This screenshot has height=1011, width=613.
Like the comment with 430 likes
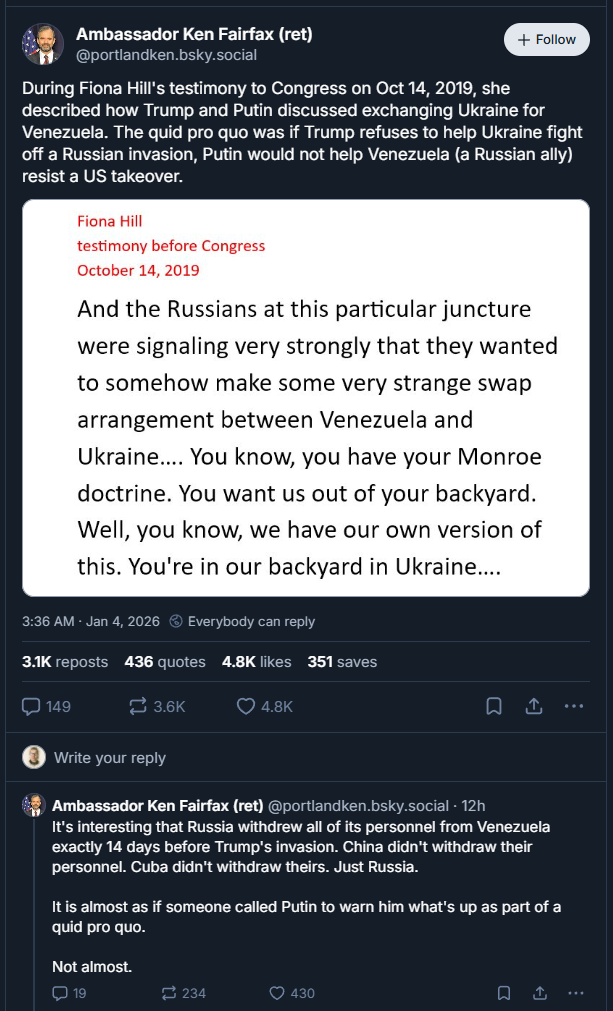click(277, 993)
